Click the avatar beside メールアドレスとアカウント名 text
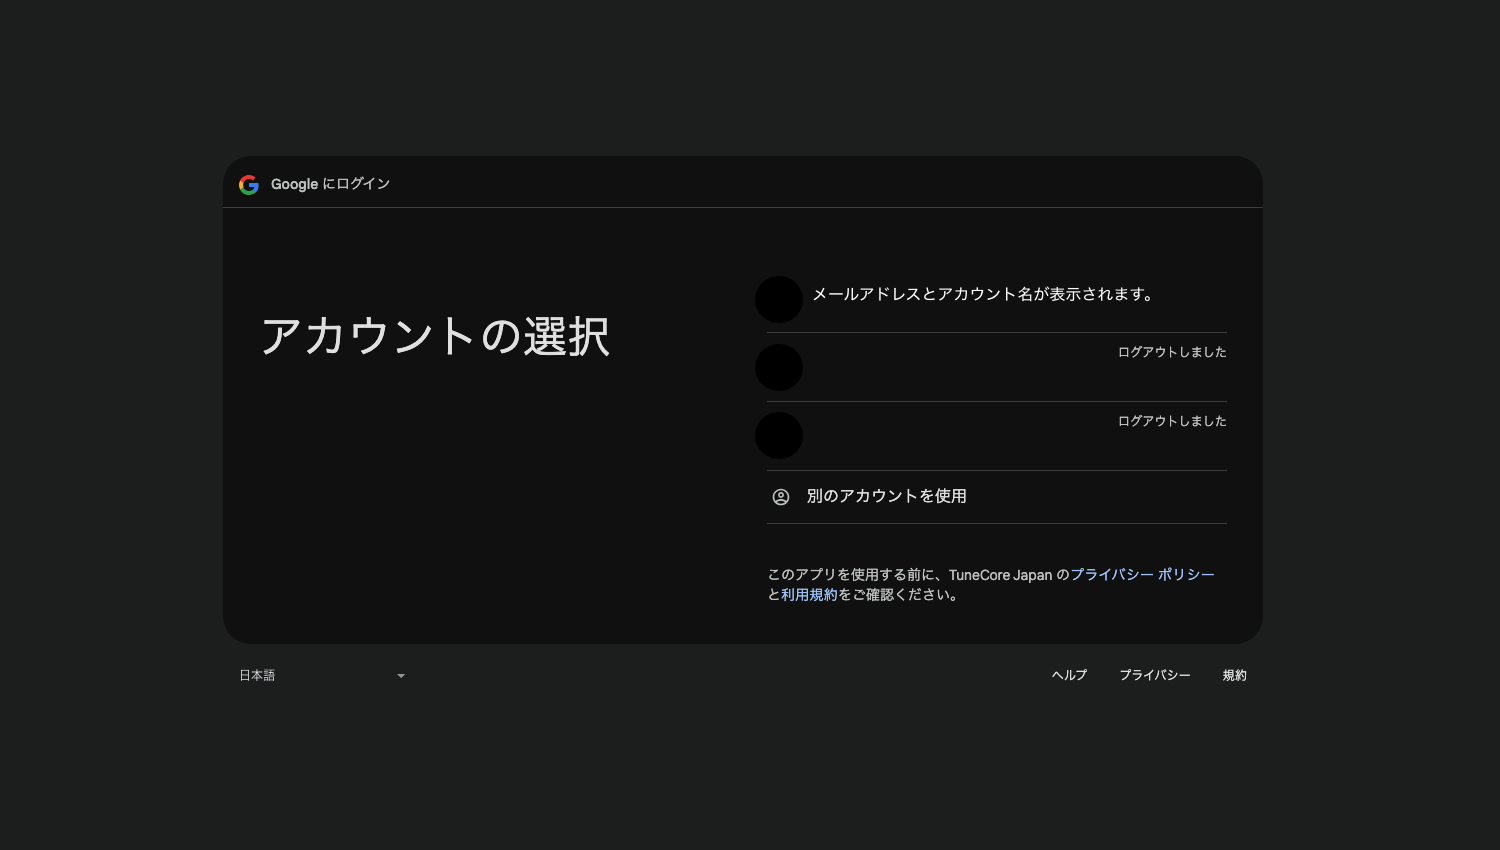This screenshot has height=850, width=1500. click(779, 300)
